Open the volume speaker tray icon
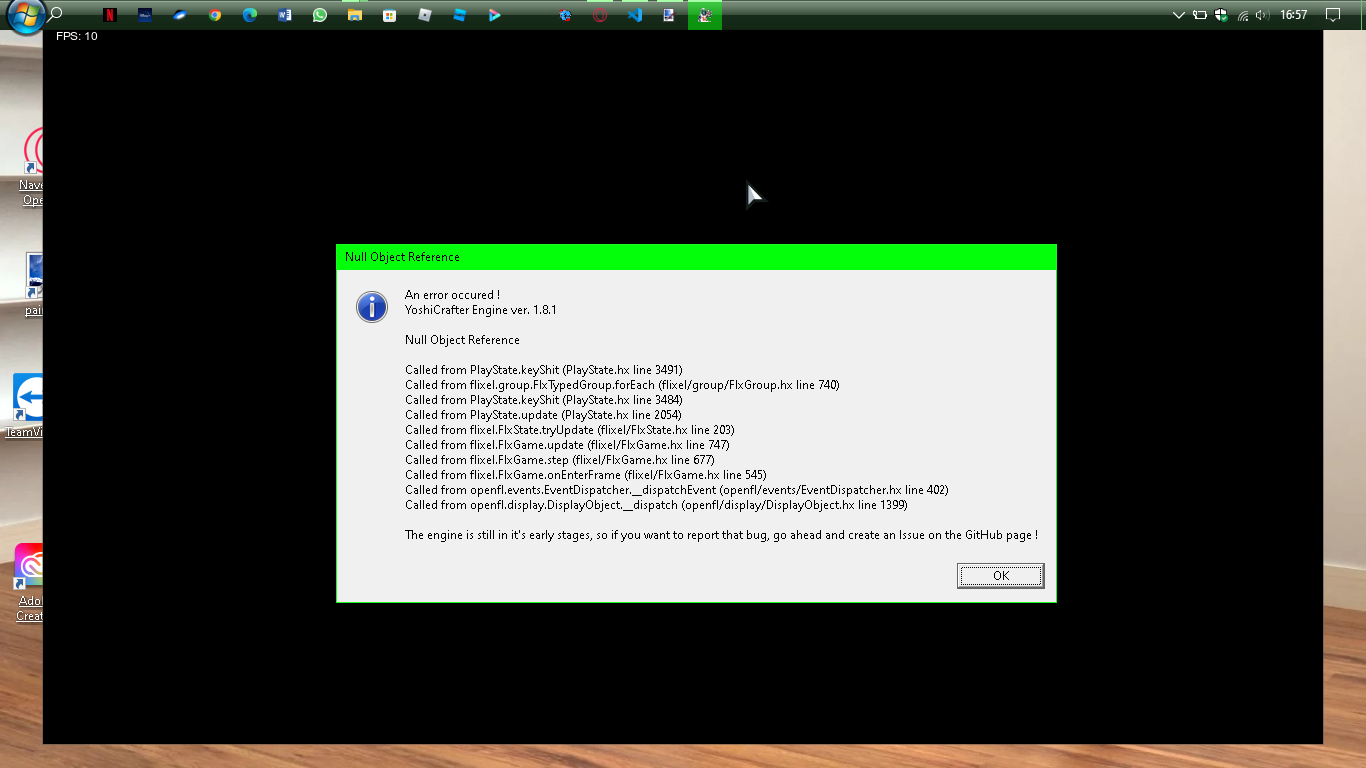This screenshot has height=768, width=1366. point(1262,15)
